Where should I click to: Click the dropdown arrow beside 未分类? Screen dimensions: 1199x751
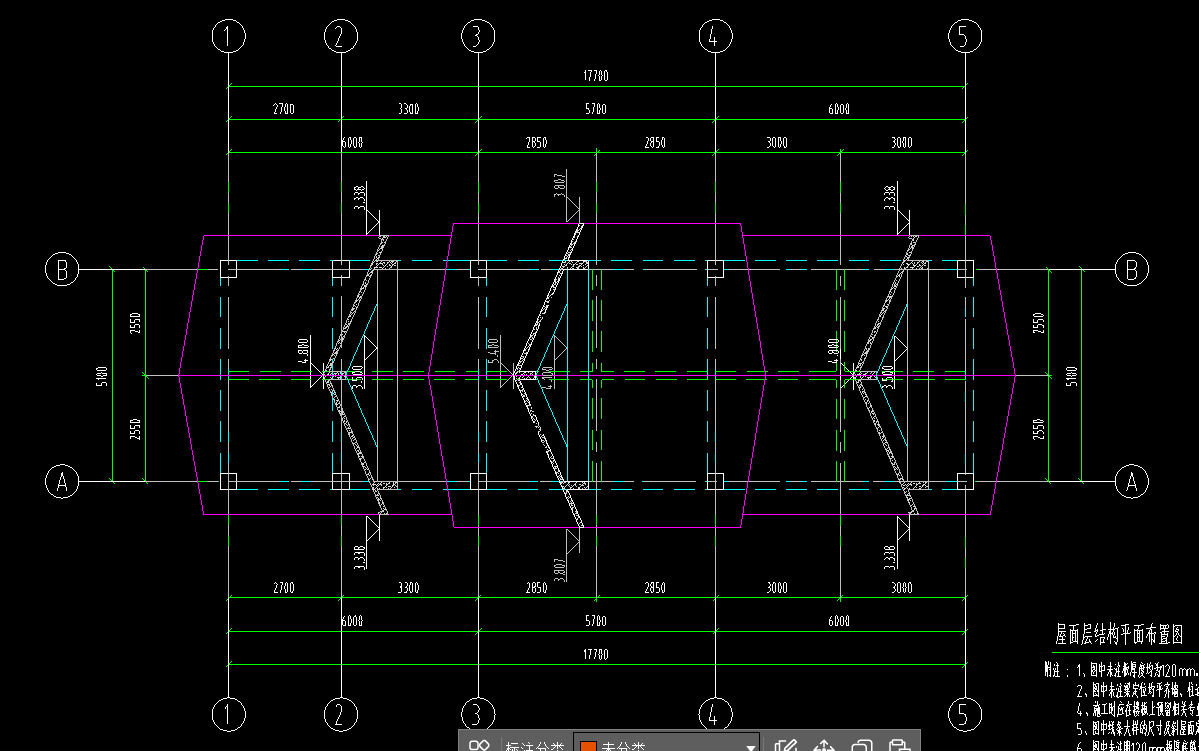pos(750,747)
